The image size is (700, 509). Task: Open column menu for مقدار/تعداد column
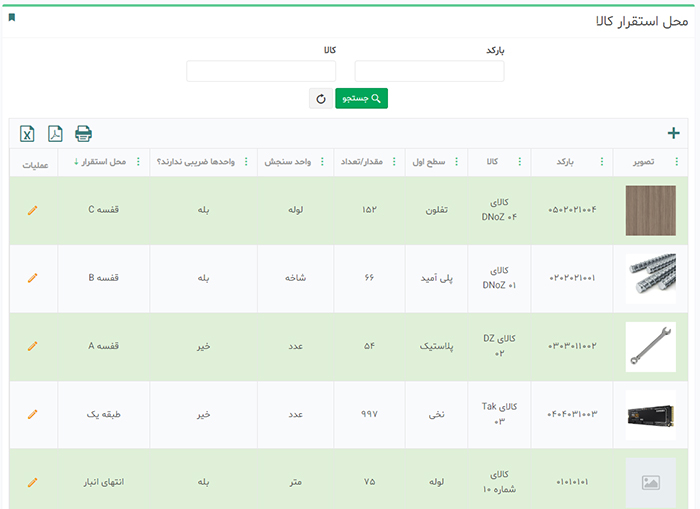394,162
